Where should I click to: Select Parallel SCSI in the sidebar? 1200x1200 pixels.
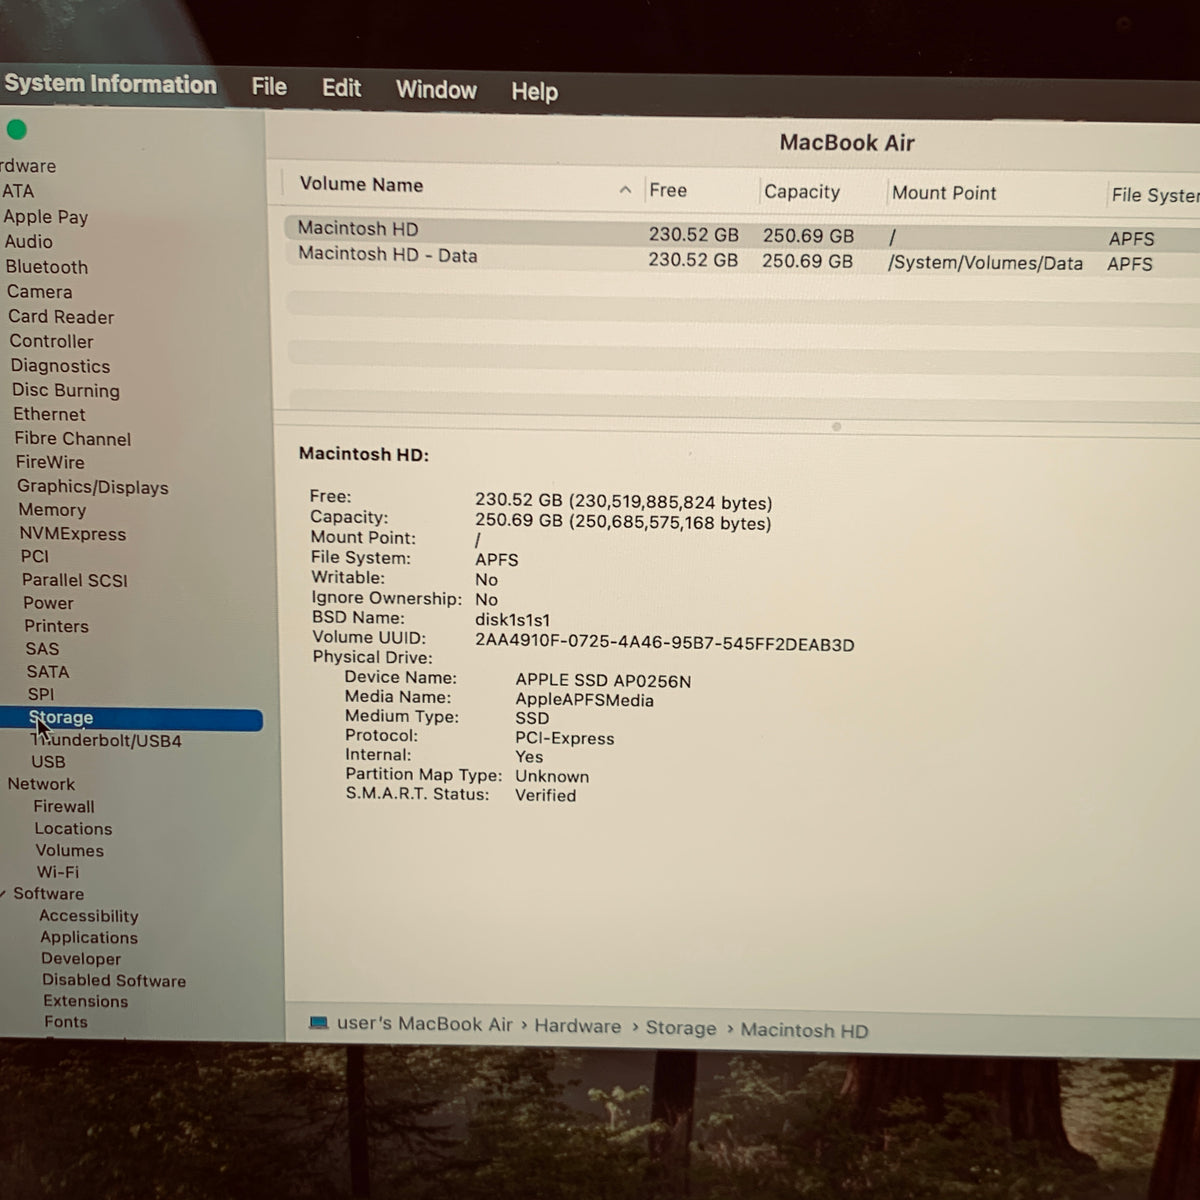click(74, 580)
